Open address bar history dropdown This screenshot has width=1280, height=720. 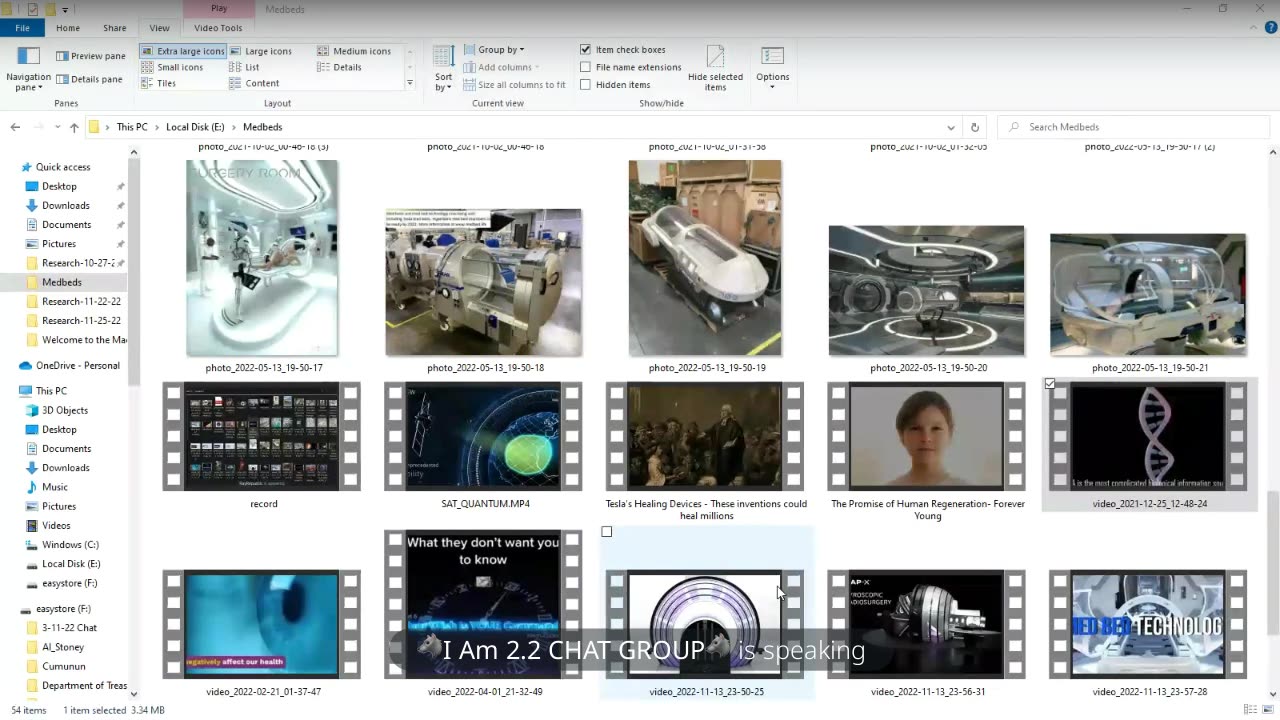click(x=950, y=127)
